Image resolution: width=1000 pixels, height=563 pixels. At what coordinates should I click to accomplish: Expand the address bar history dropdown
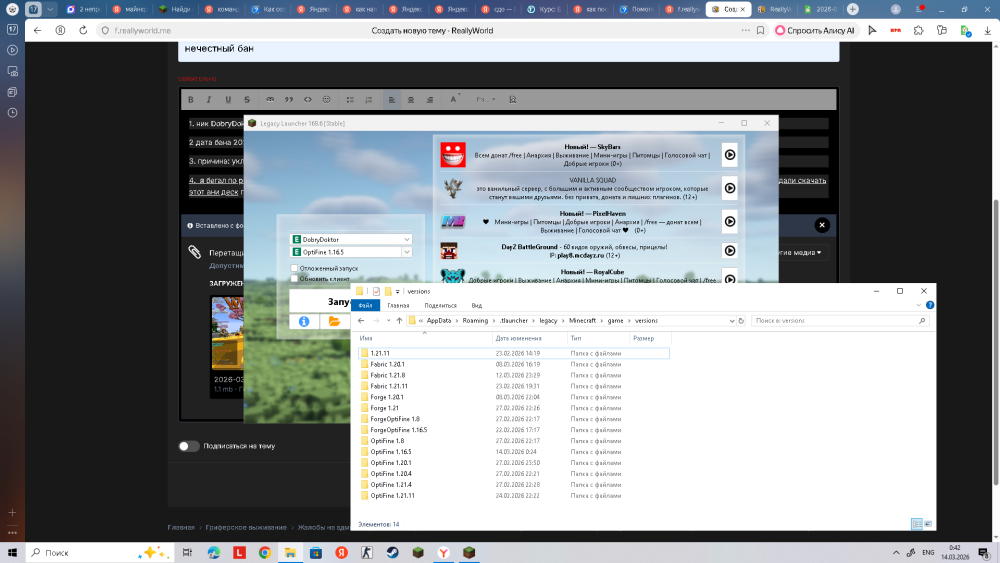tap(732, 321)
